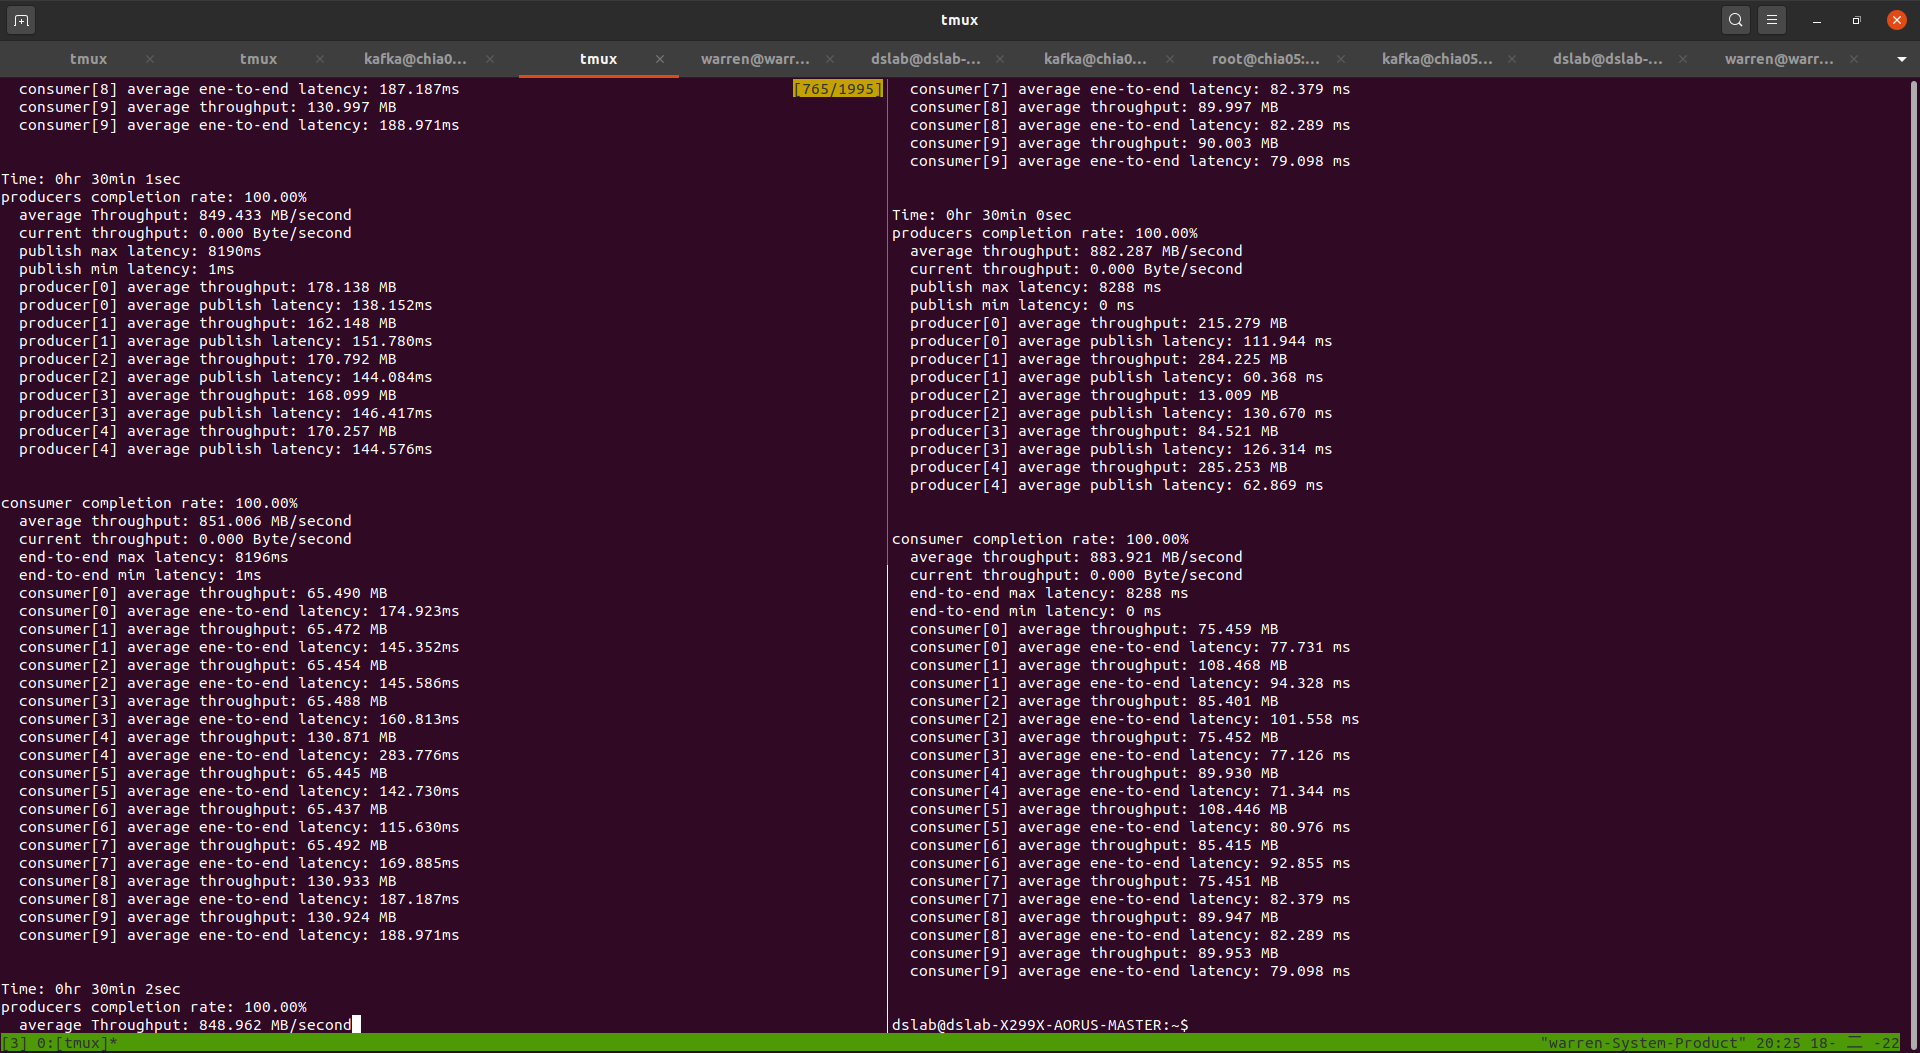Click the 20:25 clock in tmux status bar
1920x1053 pixels.
(x=1776, y=1042)
